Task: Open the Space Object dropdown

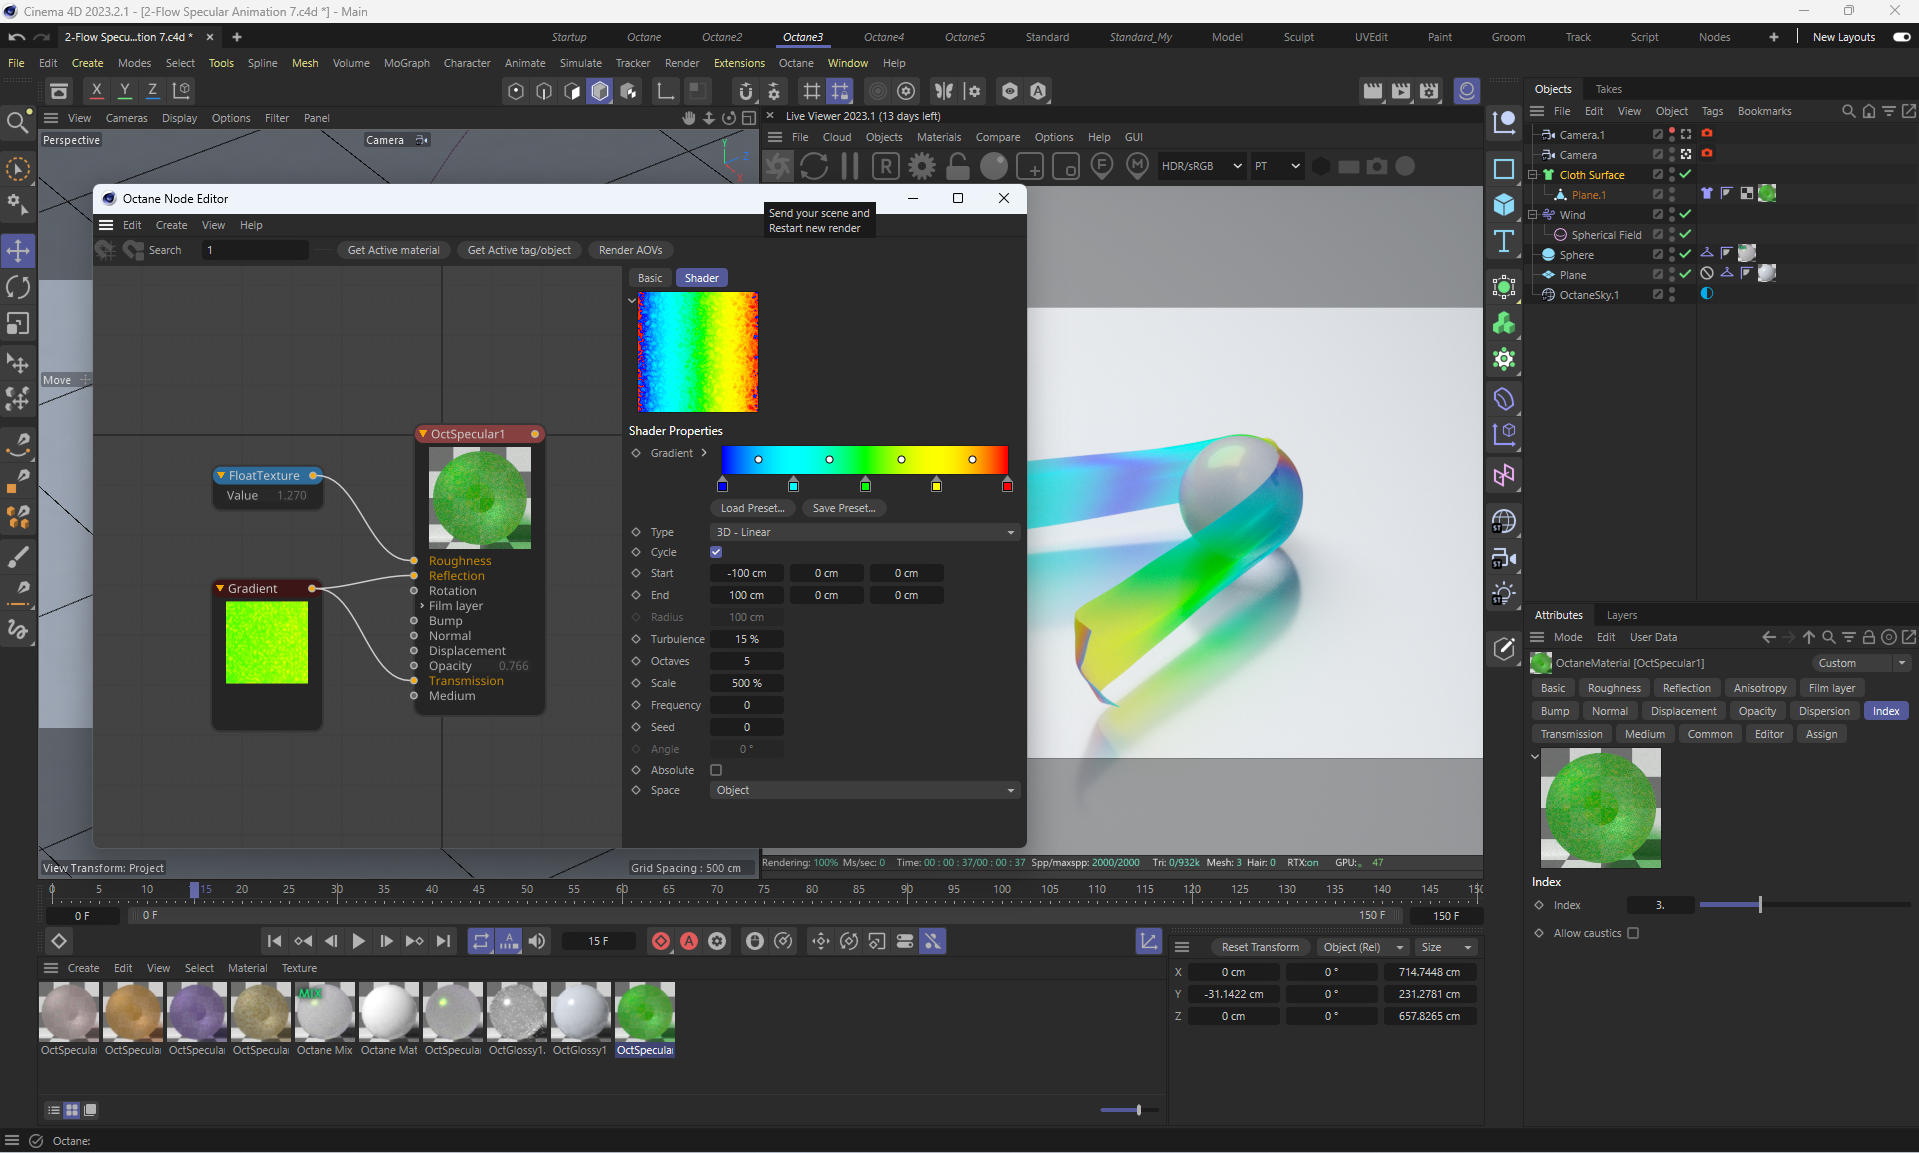Action: [865, 790]
